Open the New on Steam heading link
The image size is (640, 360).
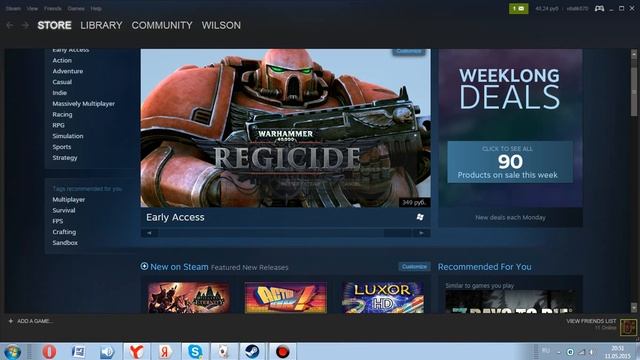179,267
